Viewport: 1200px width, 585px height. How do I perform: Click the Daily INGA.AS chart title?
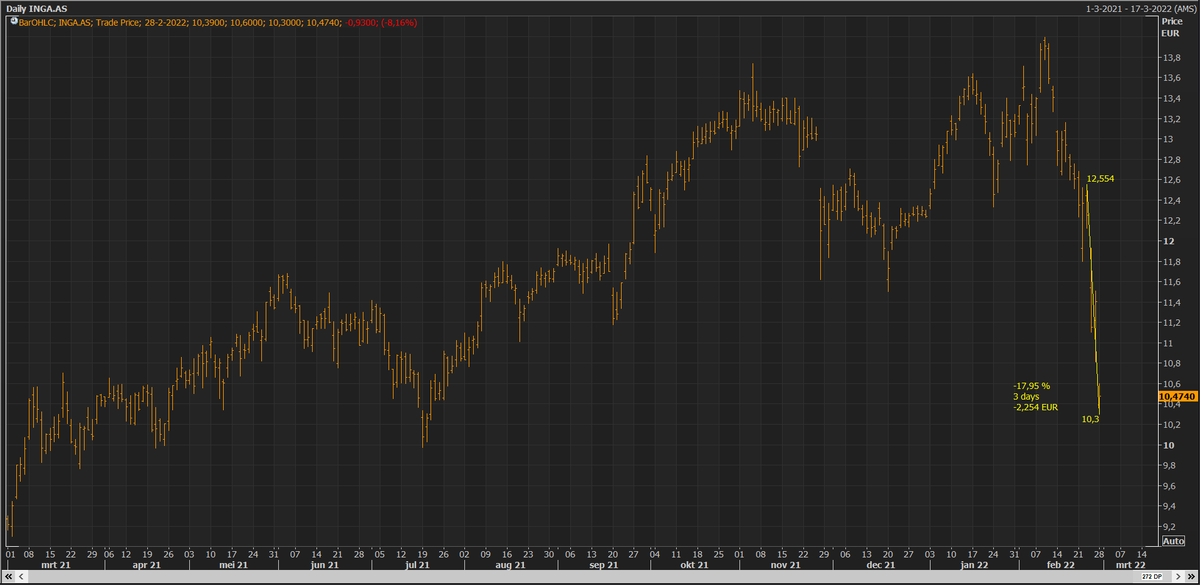[37, 8]
